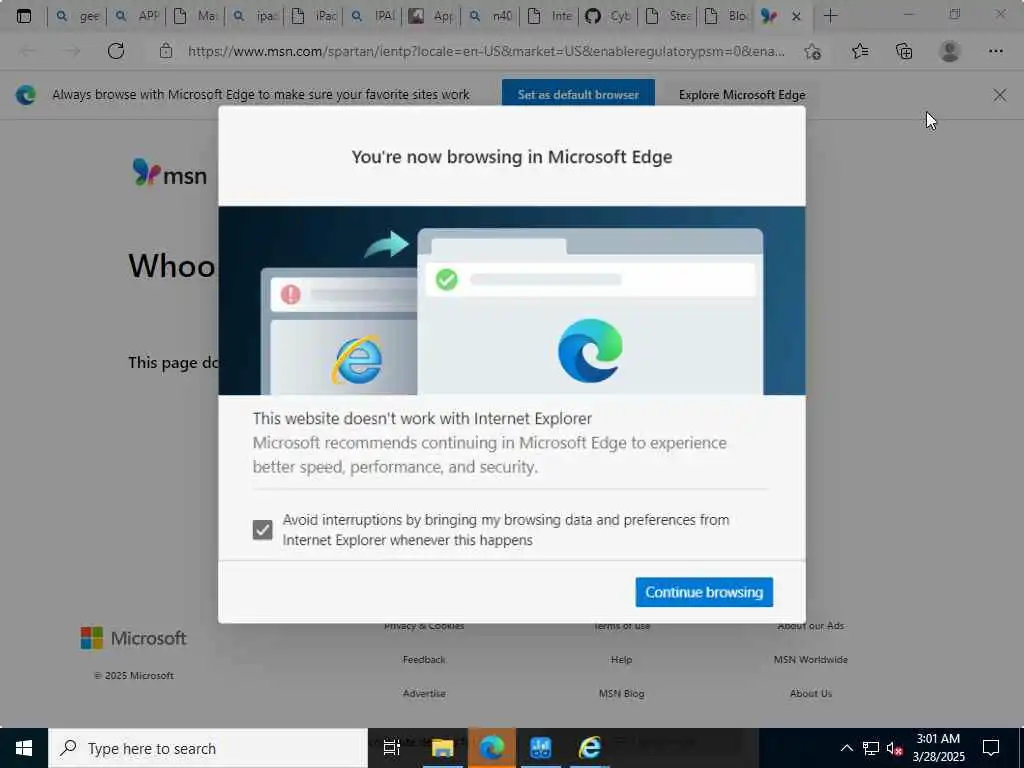
Task: Refresh the current page
Action: point(116,51)
